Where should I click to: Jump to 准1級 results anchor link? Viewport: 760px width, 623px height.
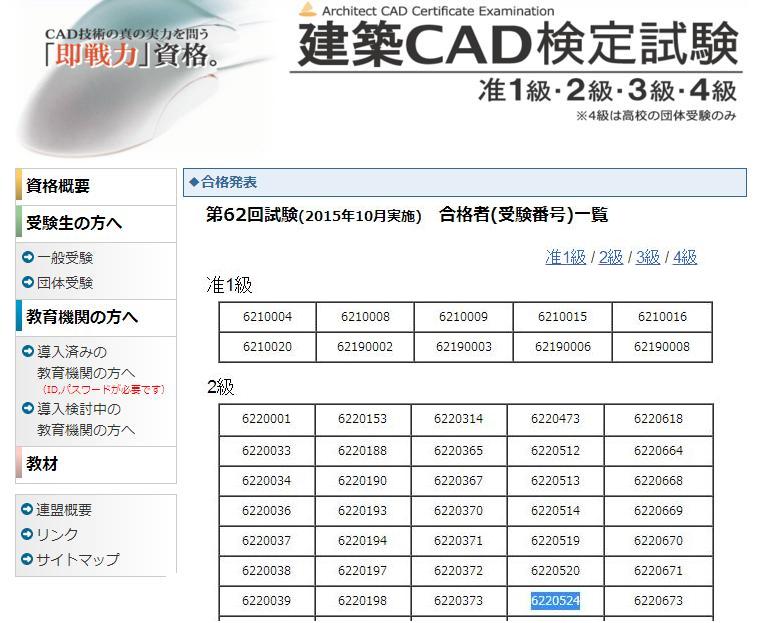click(x=566, y=257)
